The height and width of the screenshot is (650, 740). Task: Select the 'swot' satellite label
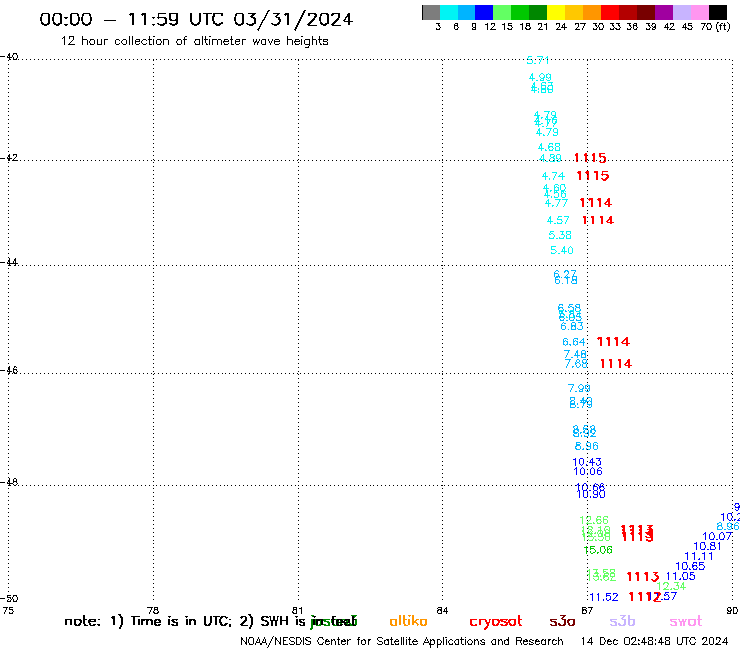coord(686,621)
